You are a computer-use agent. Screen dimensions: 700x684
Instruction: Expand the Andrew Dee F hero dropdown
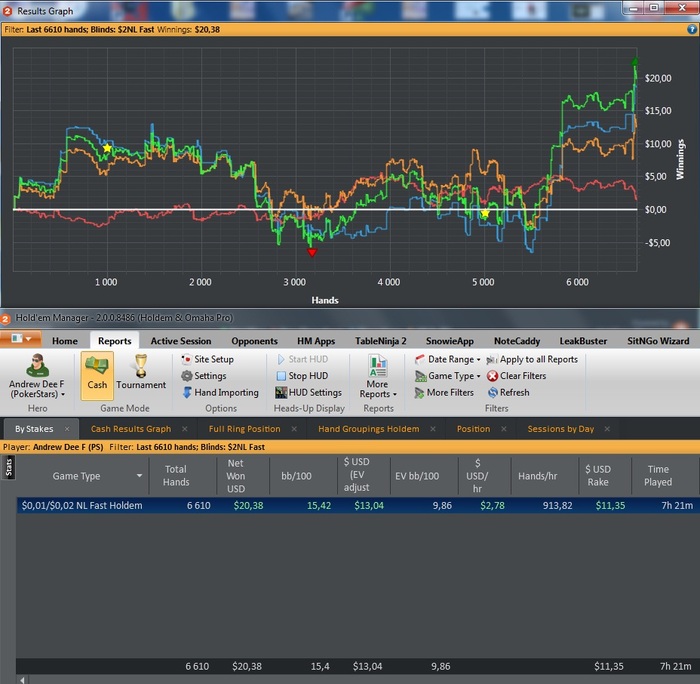click(x=63, y=394)
